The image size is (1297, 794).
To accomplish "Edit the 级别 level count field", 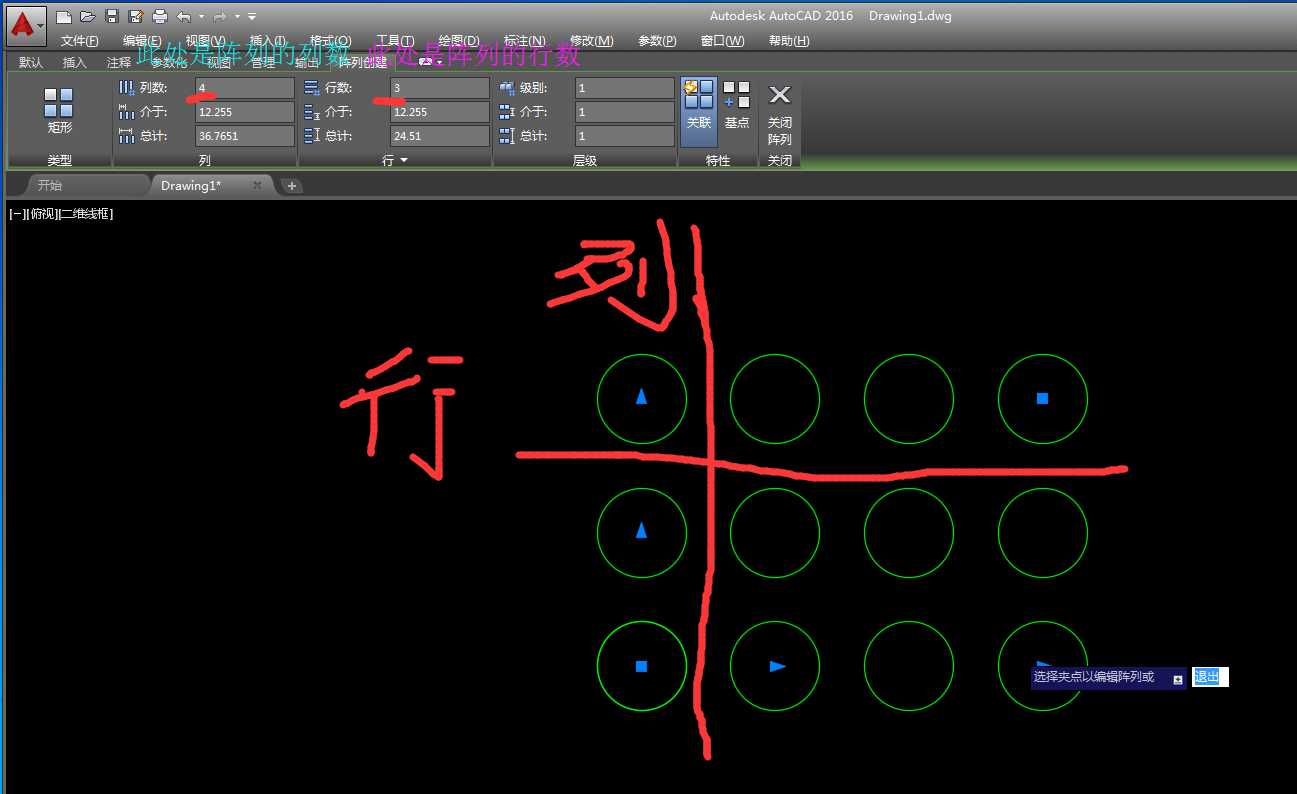I will pos(625,88).
